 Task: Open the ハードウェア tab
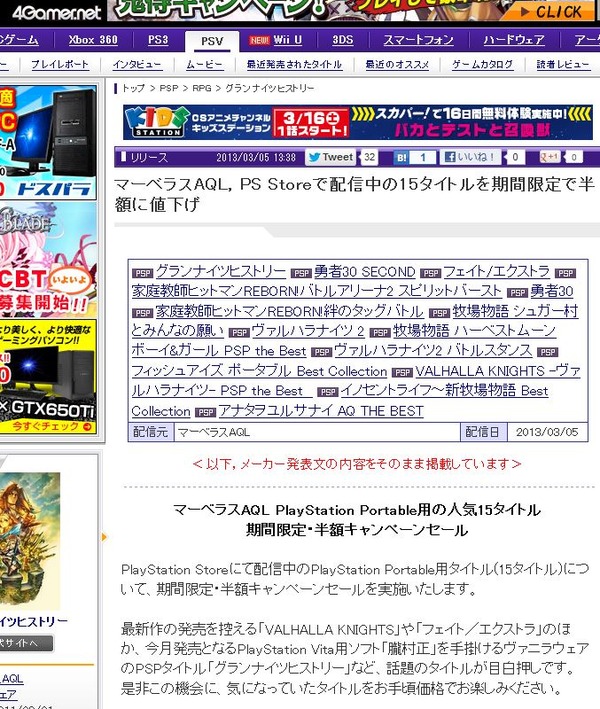coord(514,40)
